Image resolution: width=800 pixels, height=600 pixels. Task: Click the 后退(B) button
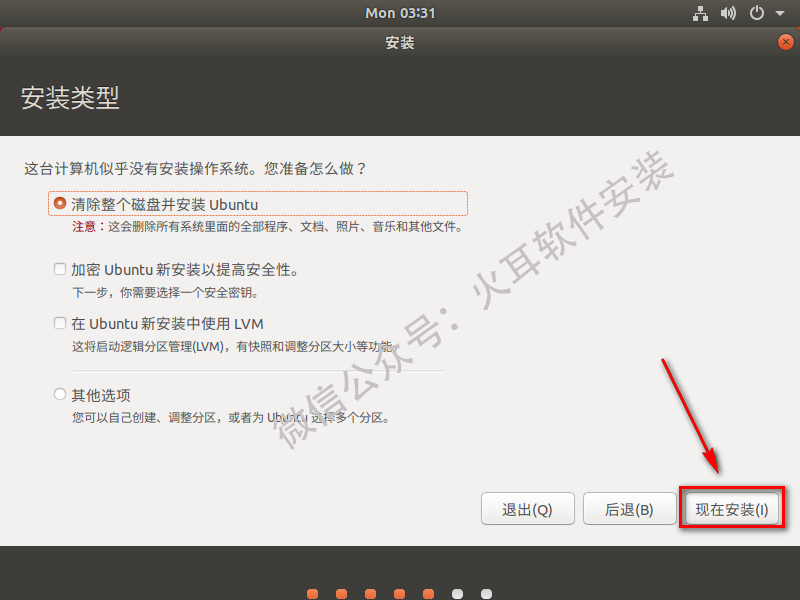click(x=629, y=509)
